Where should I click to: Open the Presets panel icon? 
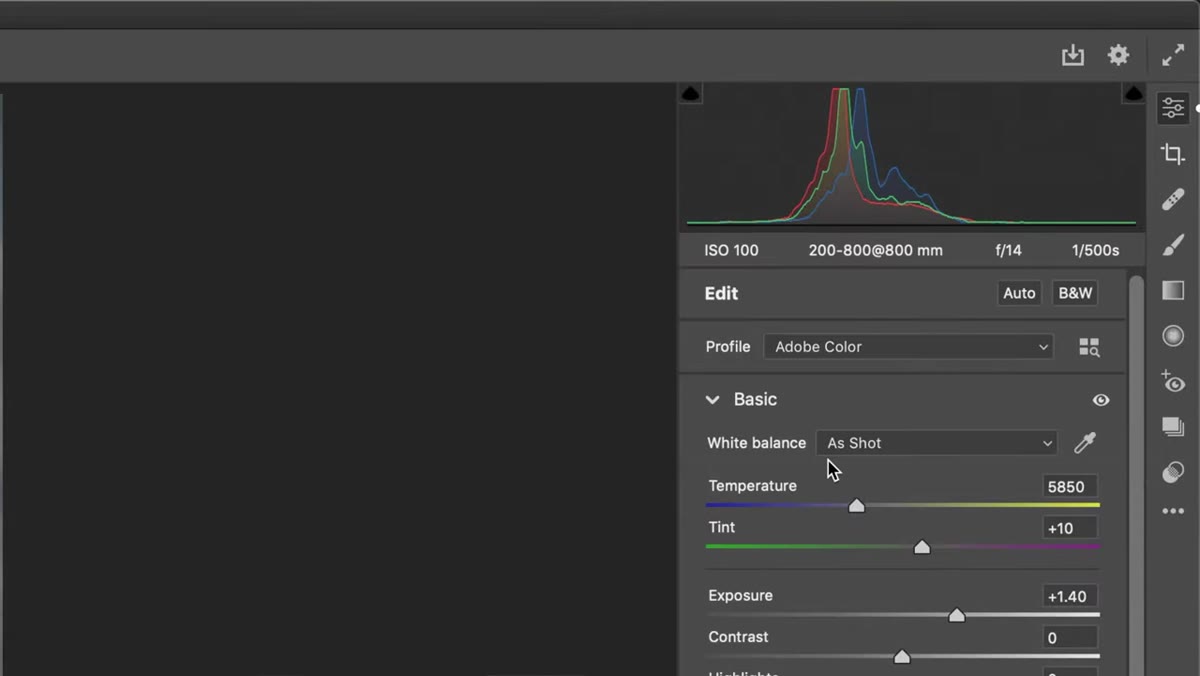pos(1173,472)
